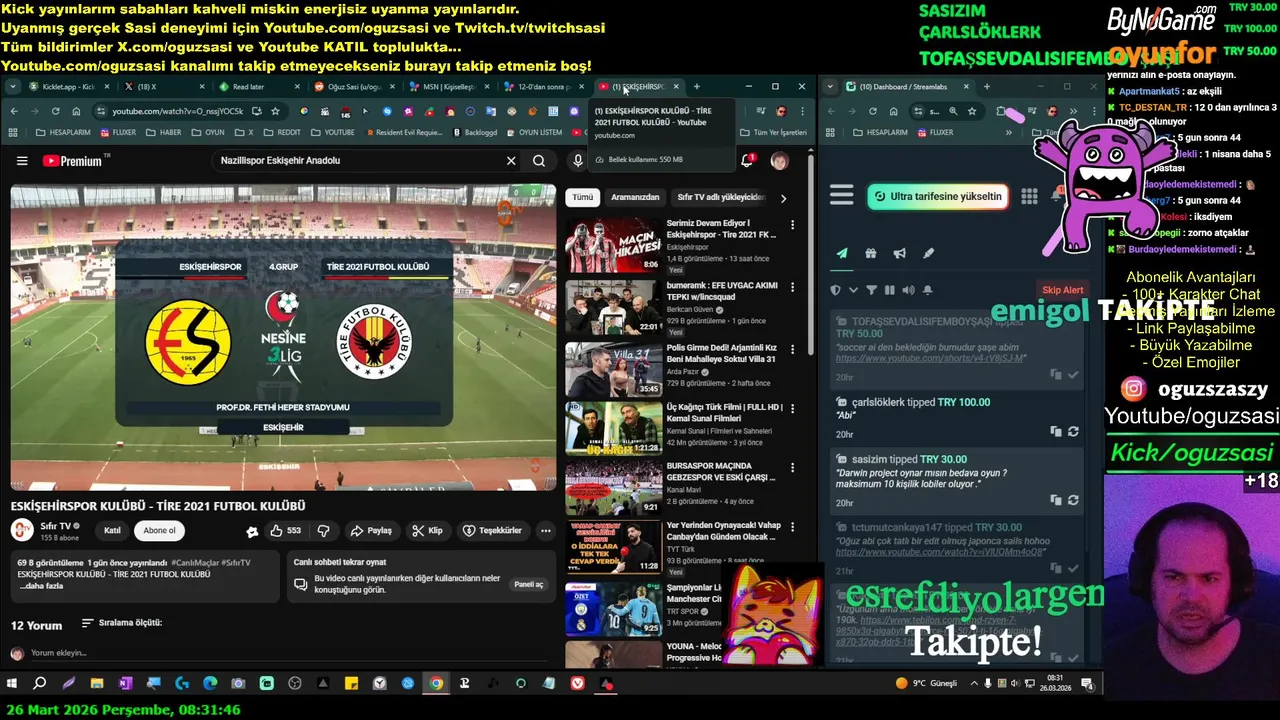Select Streamlabs highlighter icon tab
The image size is (1280, 720).
point(928,254)
